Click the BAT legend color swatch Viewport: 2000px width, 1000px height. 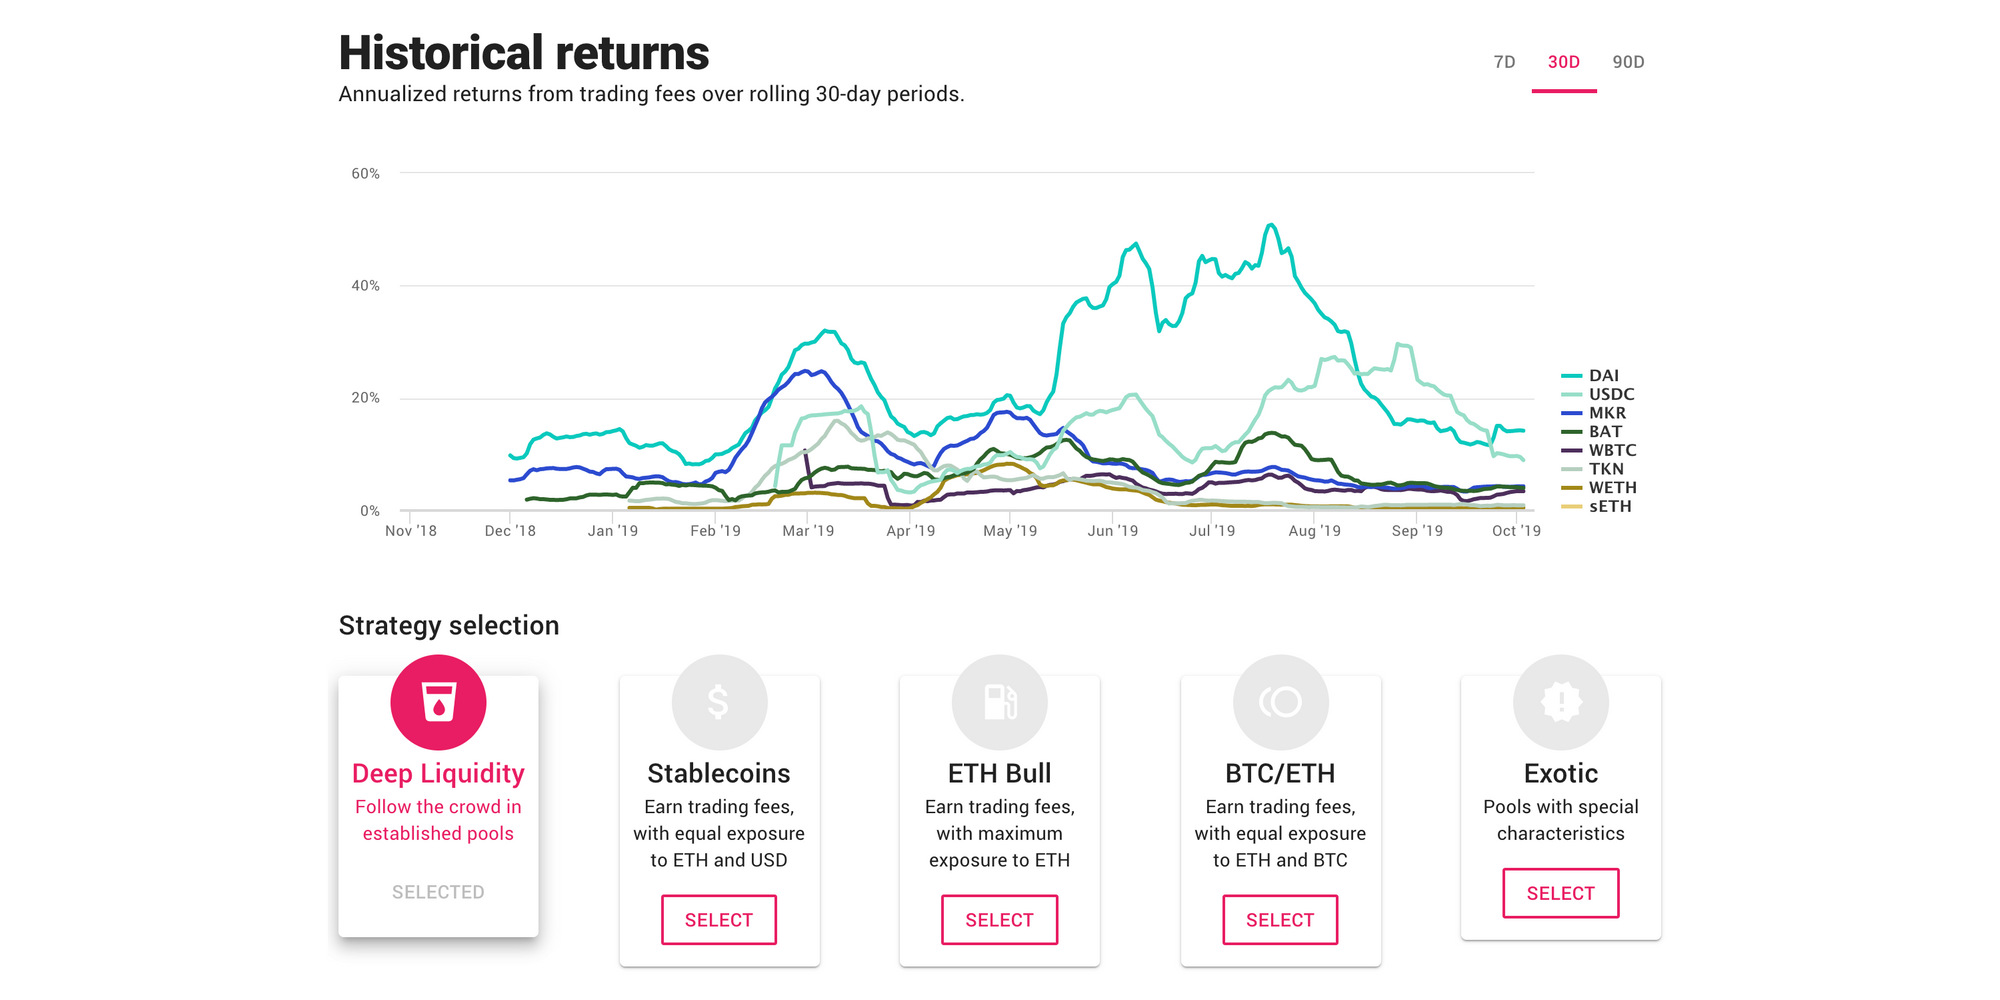[x=1571, y=432]
